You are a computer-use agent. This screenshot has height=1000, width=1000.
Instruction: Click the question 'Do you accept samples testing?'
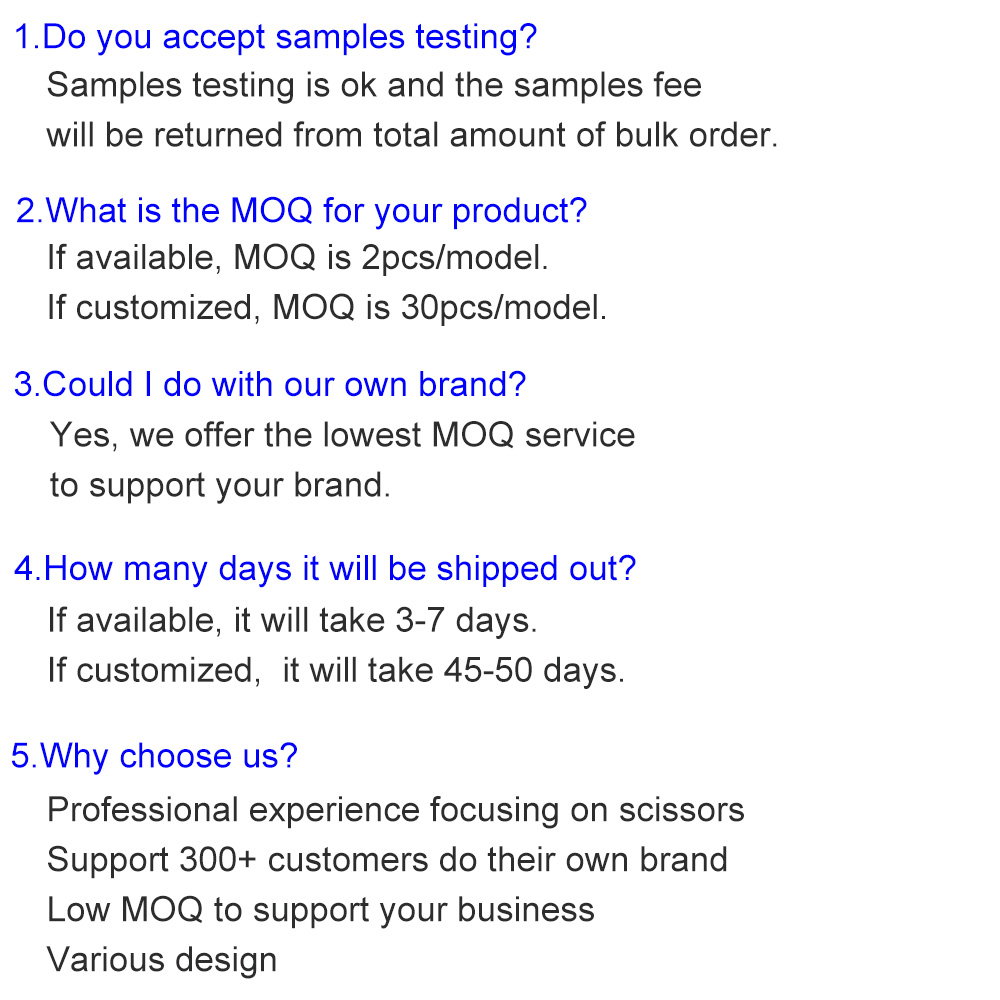276,37
